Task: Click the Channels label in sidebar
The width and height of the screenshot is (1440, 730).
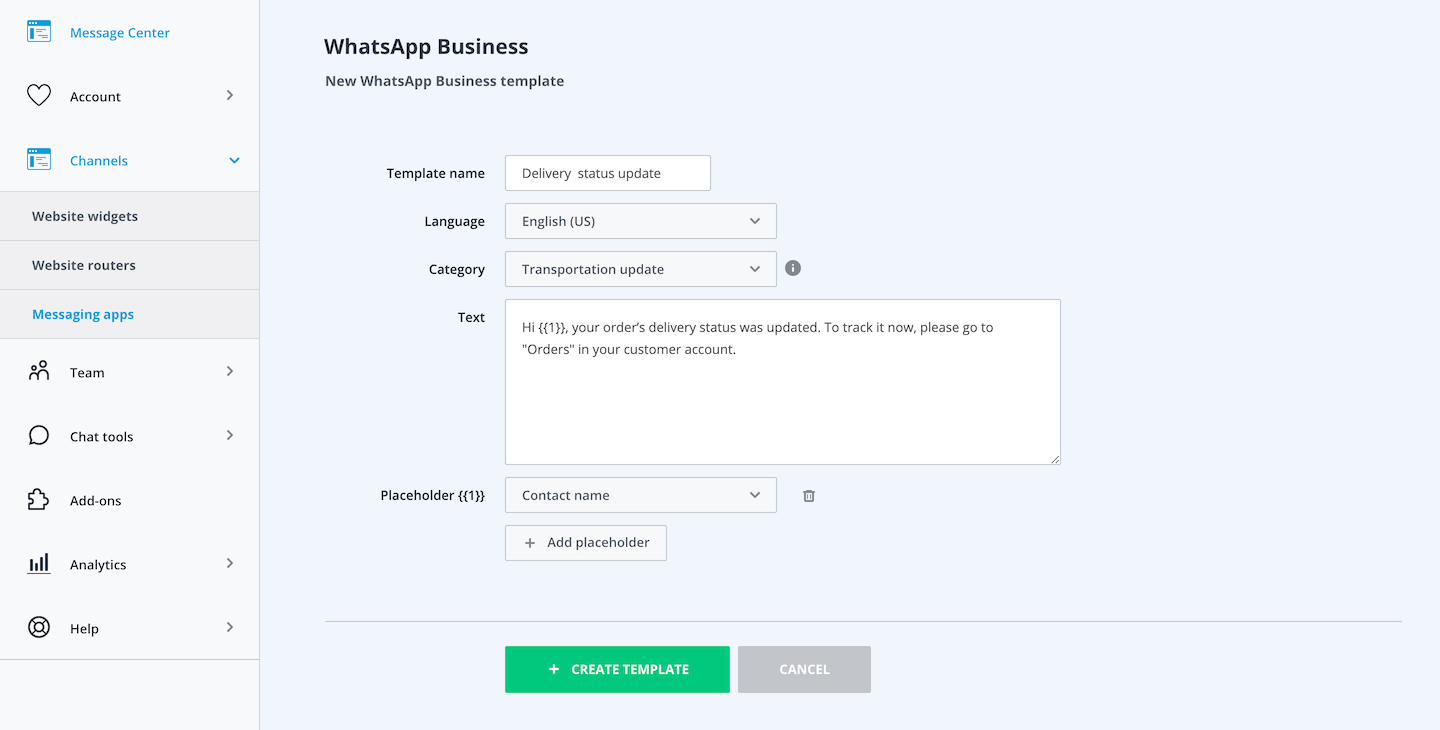Action: [99, 161]
